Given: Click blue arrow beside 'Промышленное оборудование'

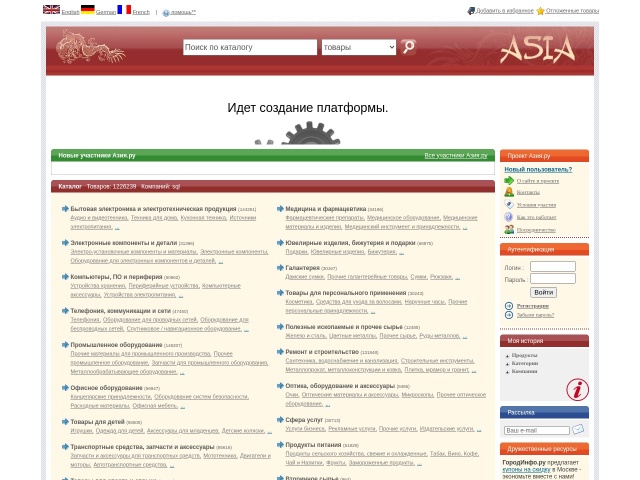Looking at the screenshot, I should coord(65,344).
